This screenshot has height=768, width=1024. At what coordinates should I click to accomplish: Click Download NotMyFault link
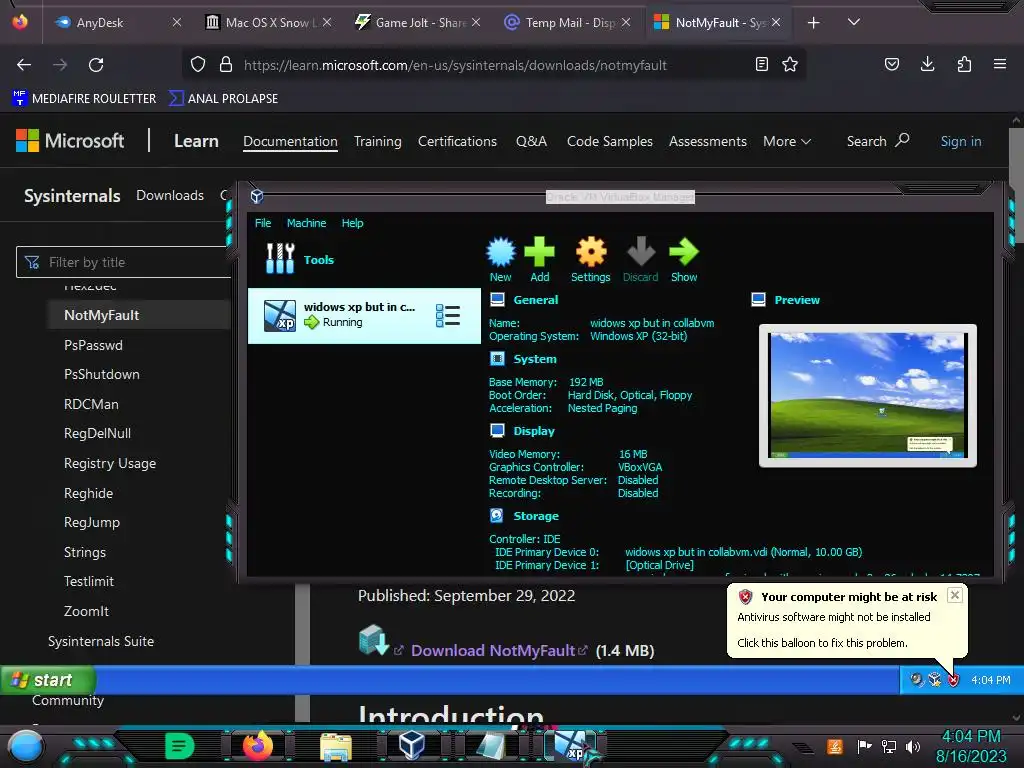point(493,650)
